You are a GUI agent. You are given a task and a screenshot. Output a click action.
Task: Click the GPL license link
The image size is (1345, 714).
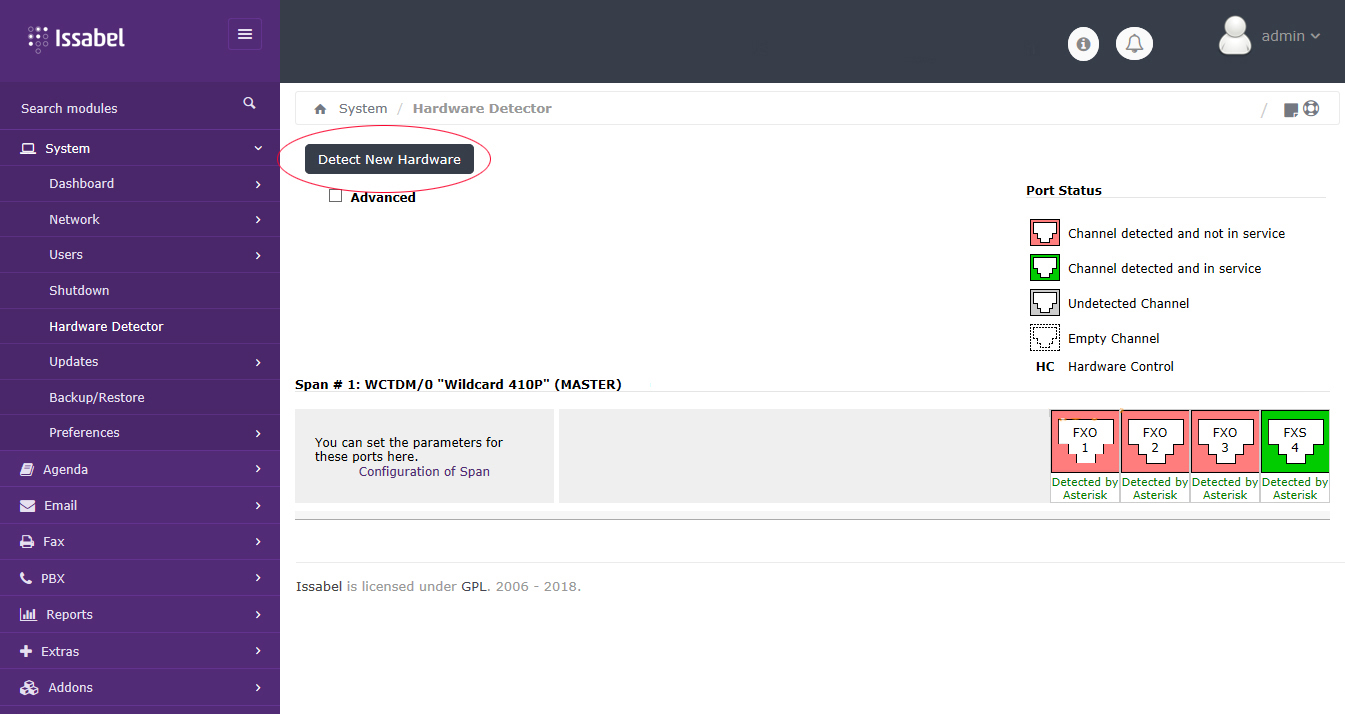coord(473,586)
